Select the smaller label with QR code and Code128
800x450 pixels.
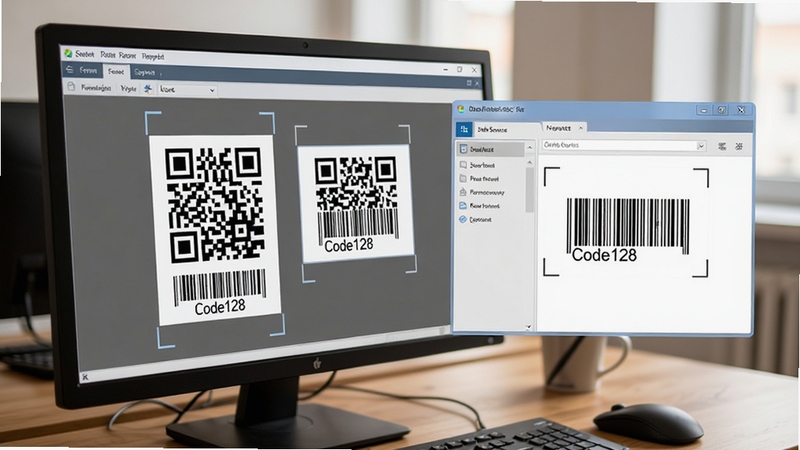pos(357,203)
